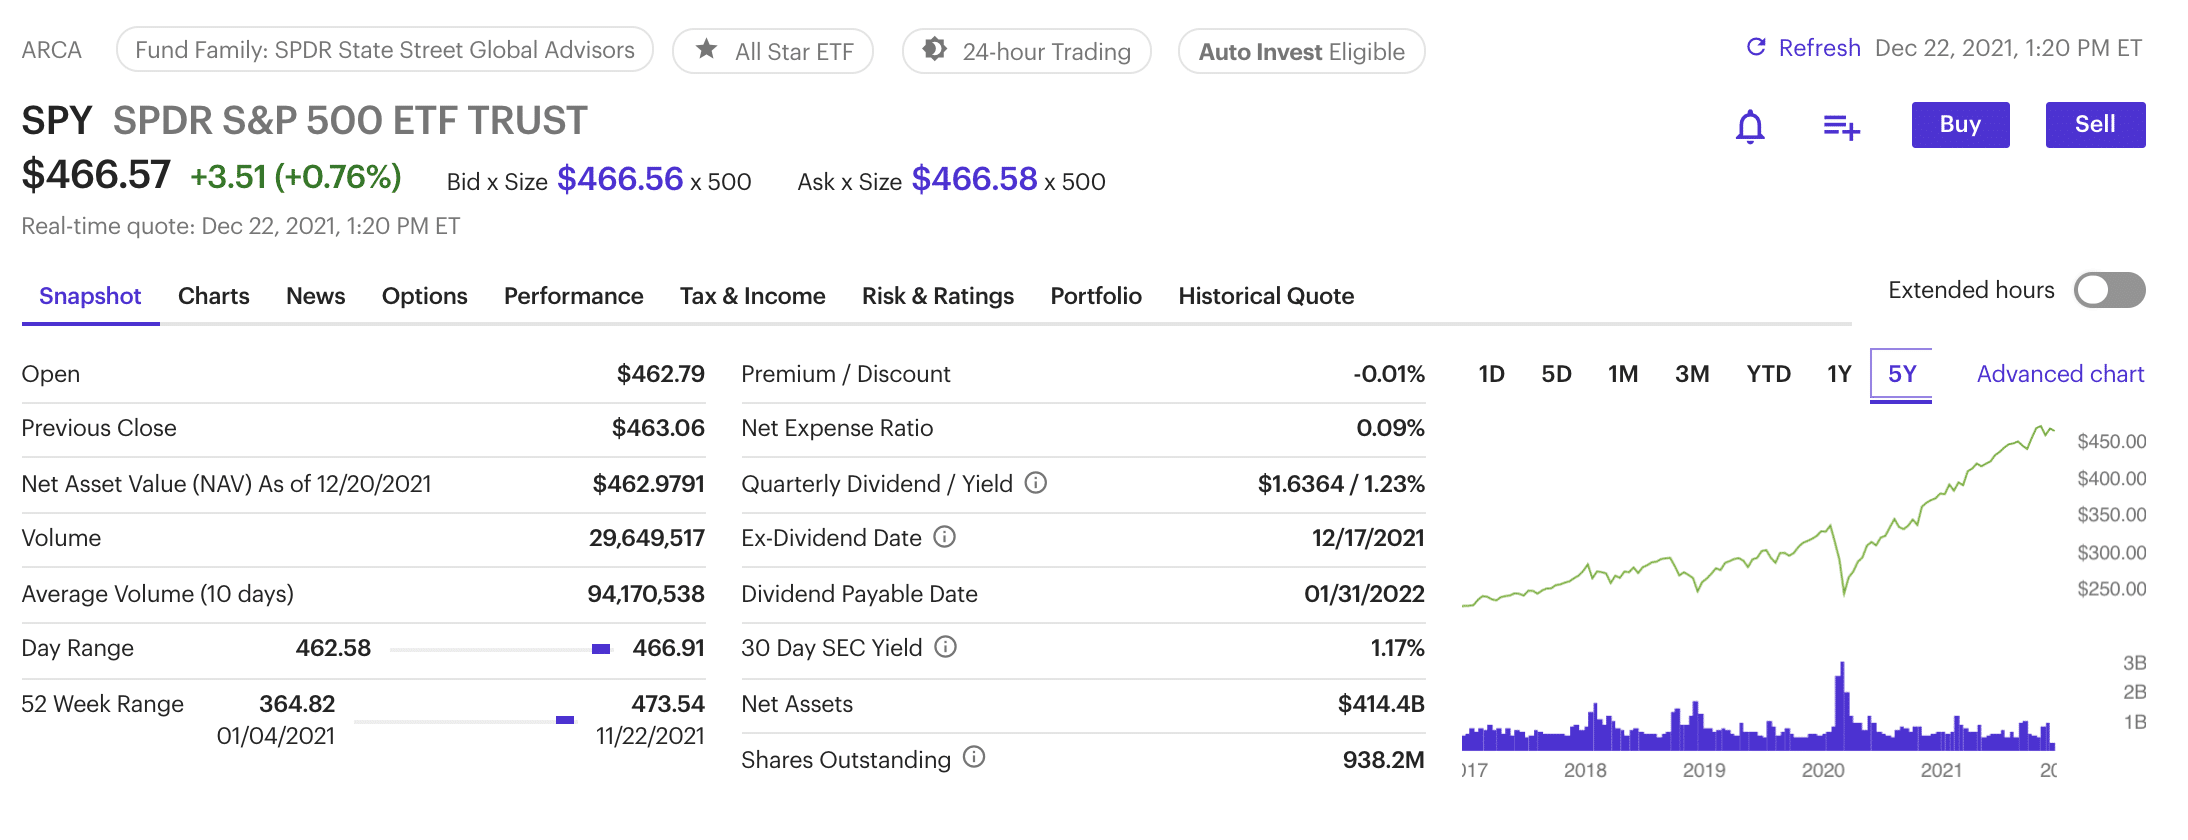Click the SPY ticker symbol

coord(57,121)
